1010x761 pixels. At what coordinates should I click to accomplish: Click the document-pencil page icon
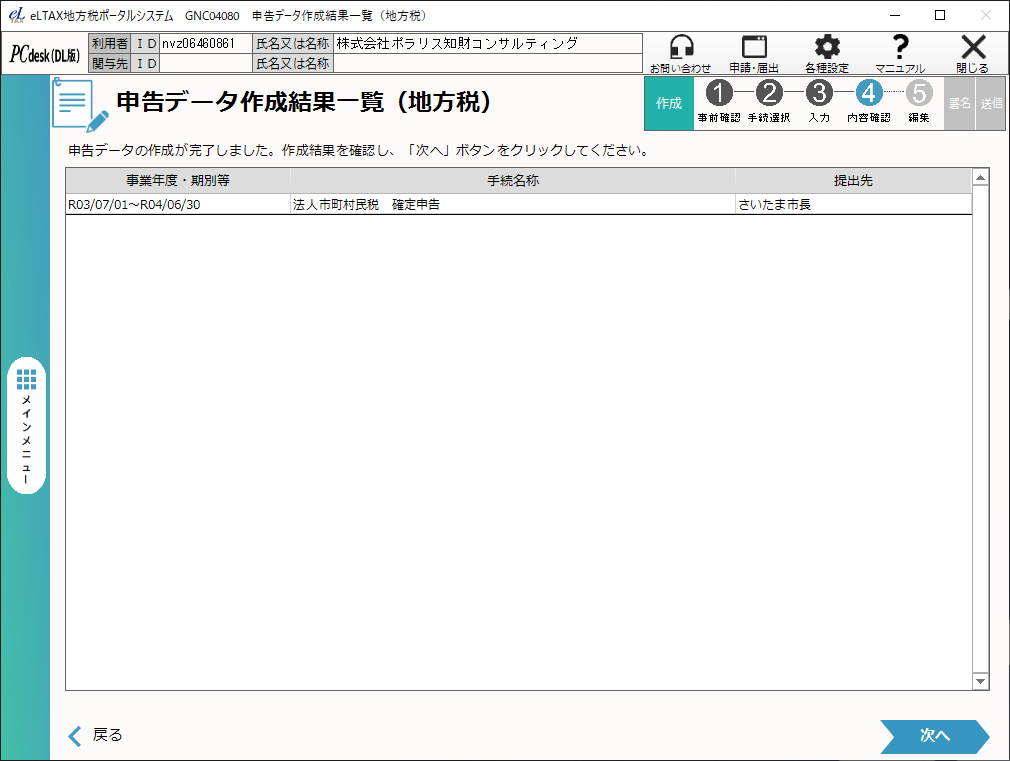[80, 104]
